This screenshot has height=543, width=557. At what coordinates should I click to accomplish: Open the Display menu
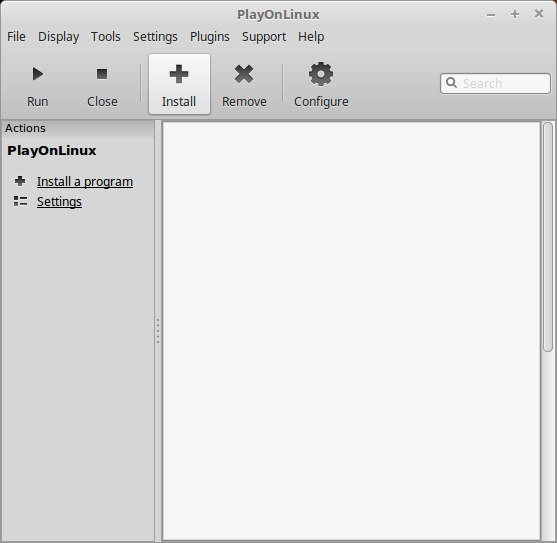pos(59,37)
